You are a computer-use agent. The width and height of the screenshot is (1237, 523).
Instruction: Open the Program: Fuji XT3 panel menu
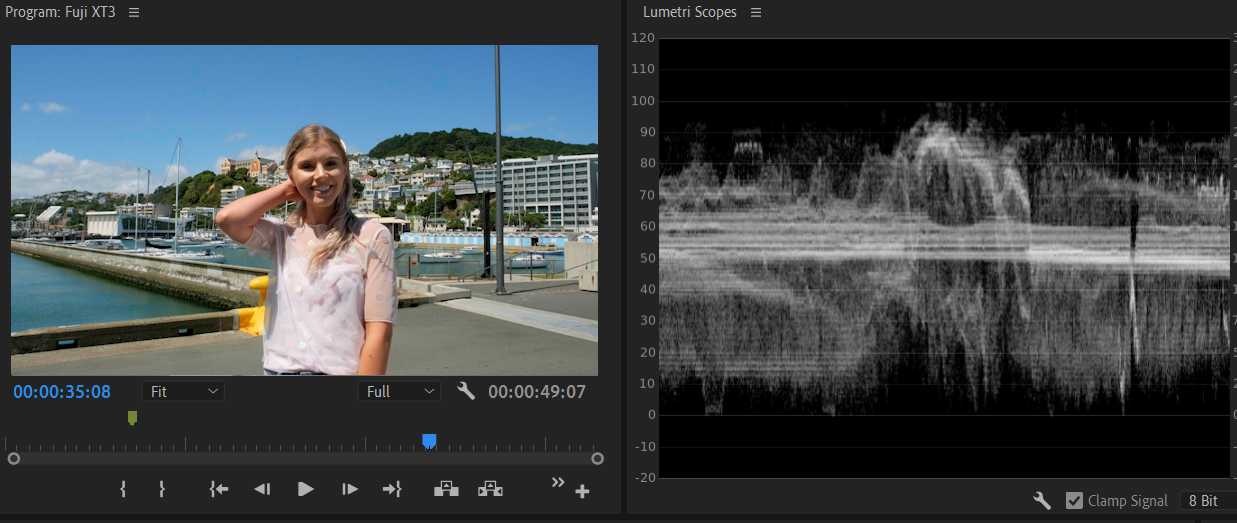[134, 12]
